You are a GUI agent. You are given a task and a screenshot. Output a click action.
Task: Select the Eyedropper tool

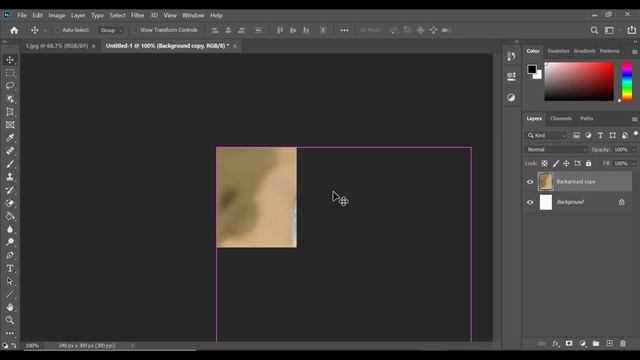[x=10, y=138]
